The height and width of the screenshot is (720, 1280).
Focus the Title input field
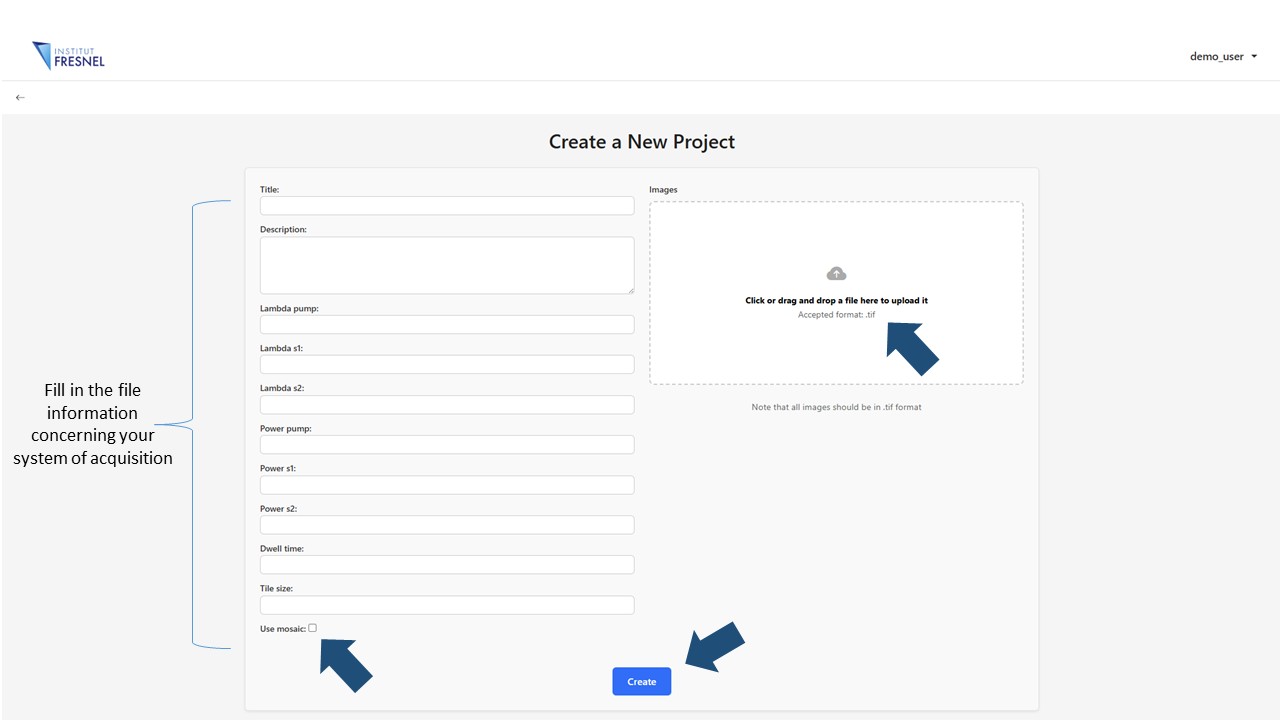pos(447,205)
